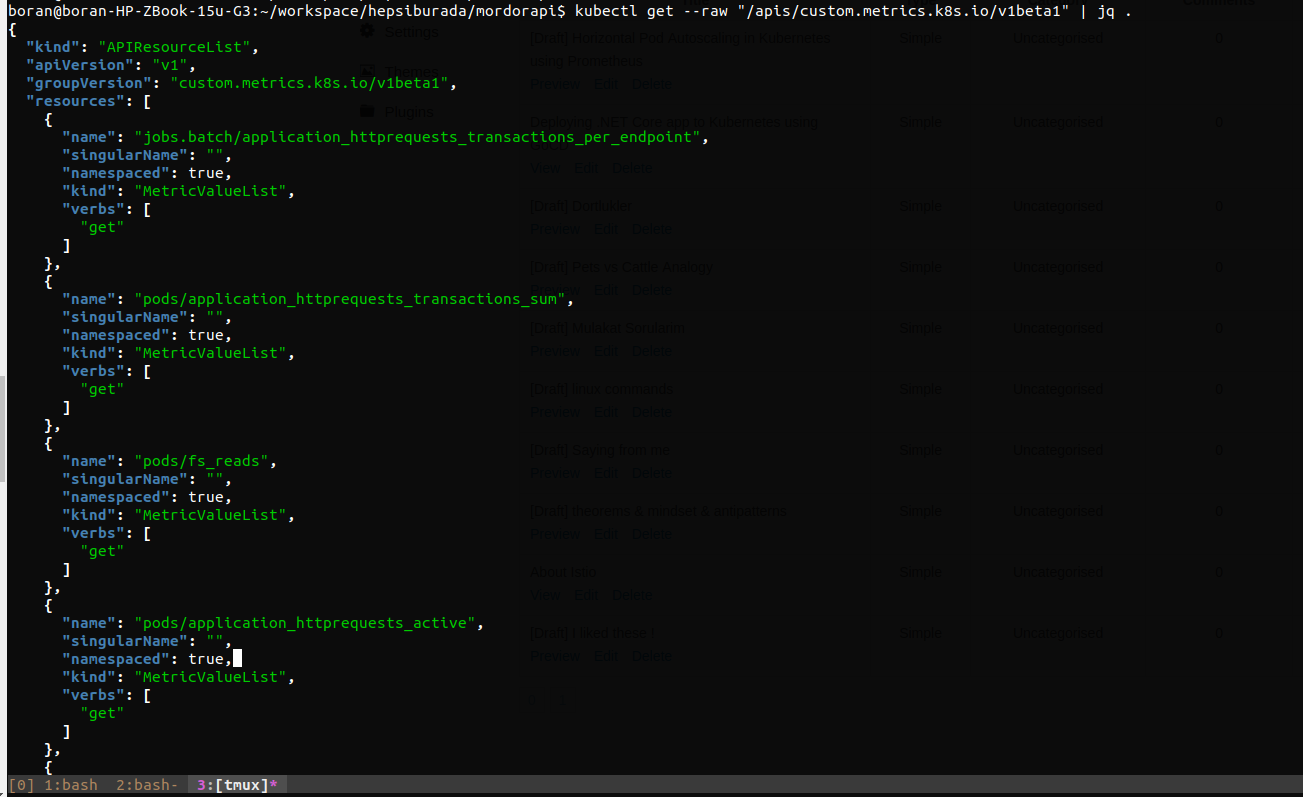Click the tmux session indicator [0]

point(21,785)
